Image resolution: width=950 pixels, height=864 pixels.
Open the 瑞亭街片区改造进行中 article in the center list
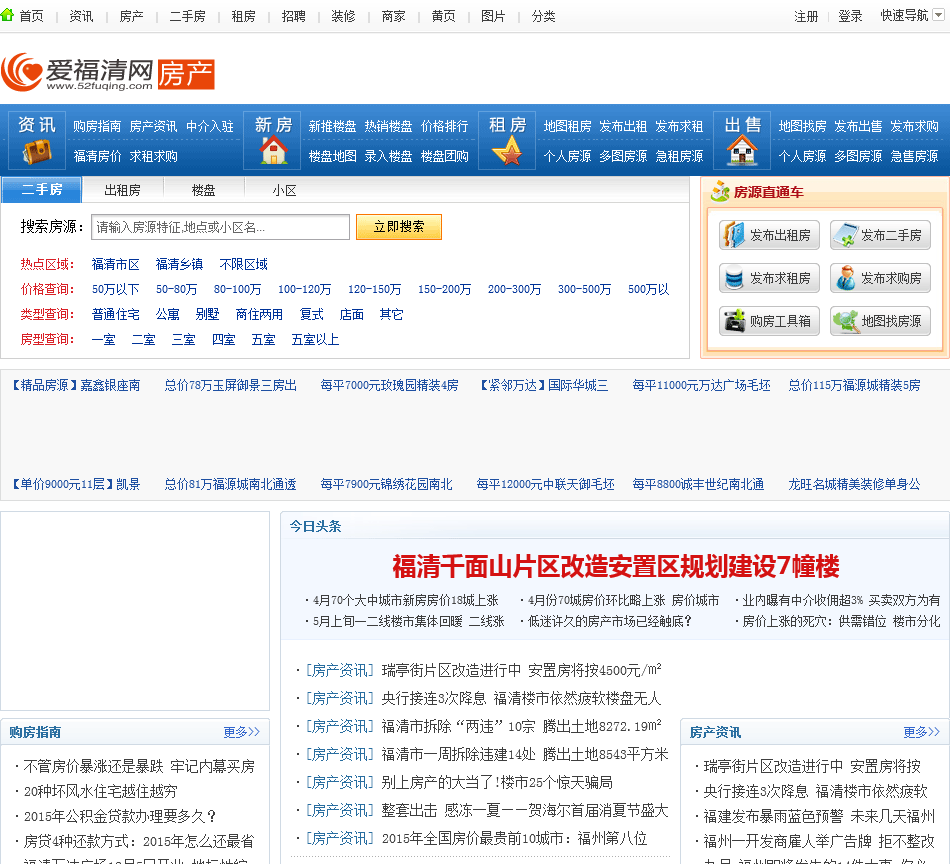(x=522, y=670)
